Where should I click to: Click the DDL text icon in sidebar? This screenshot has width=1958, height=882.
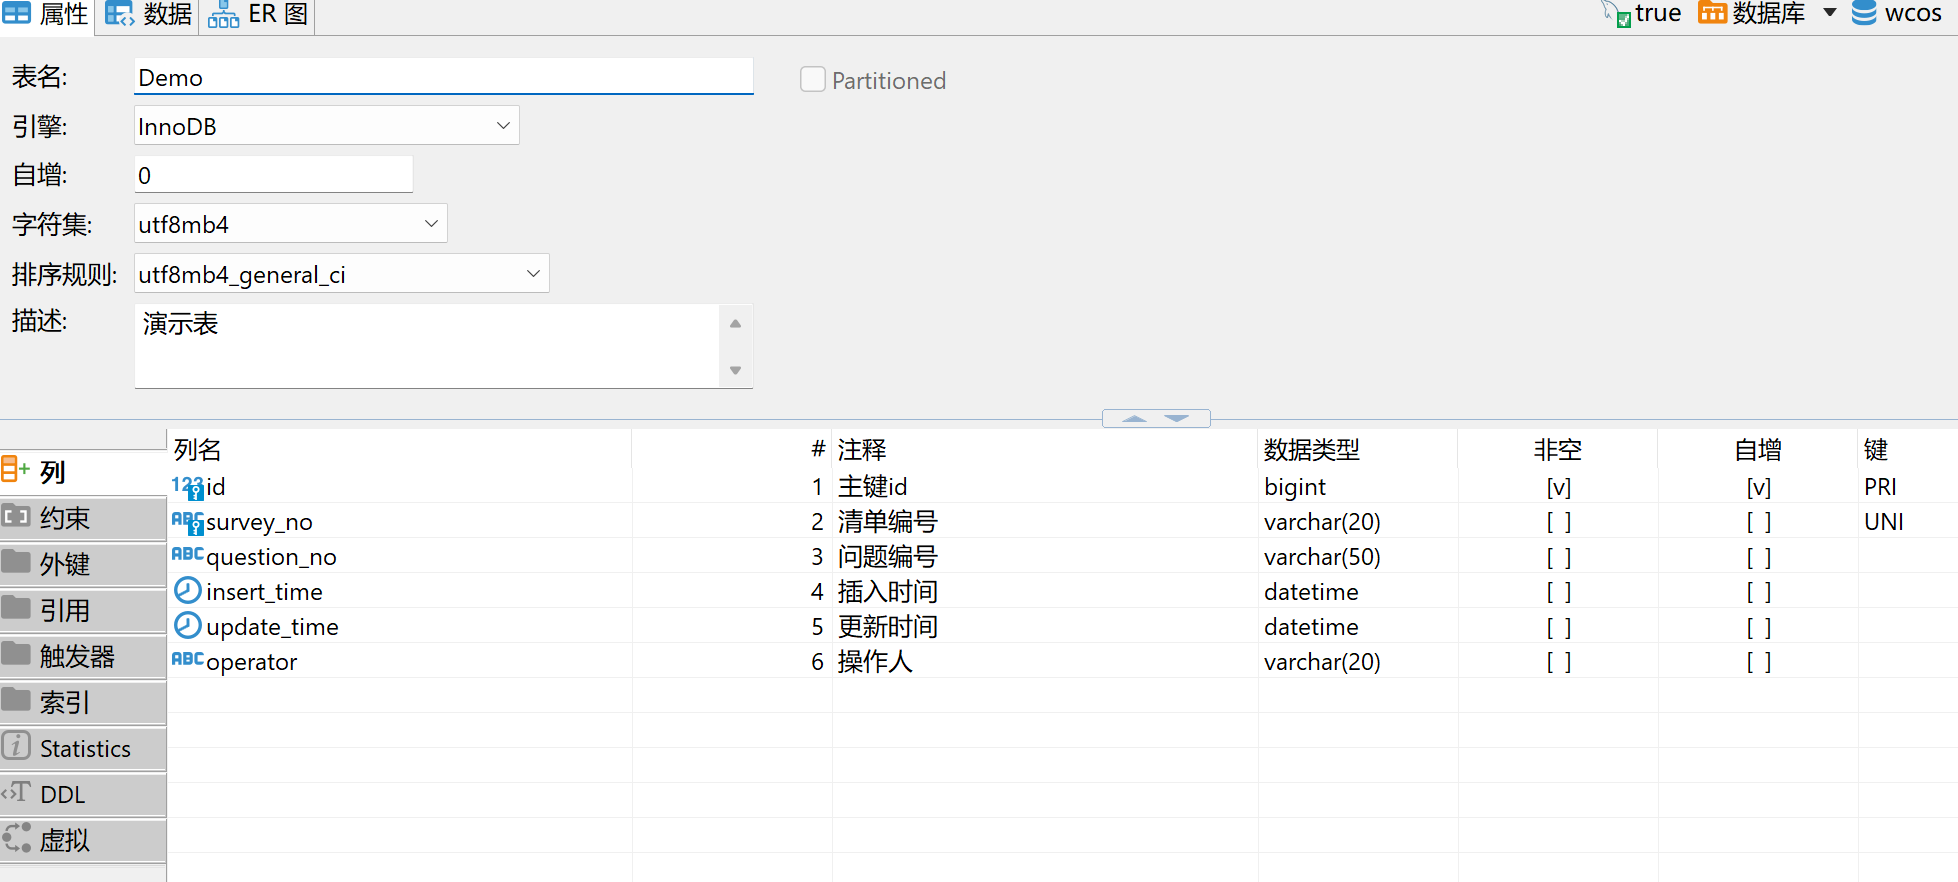(x=16, y=793)
